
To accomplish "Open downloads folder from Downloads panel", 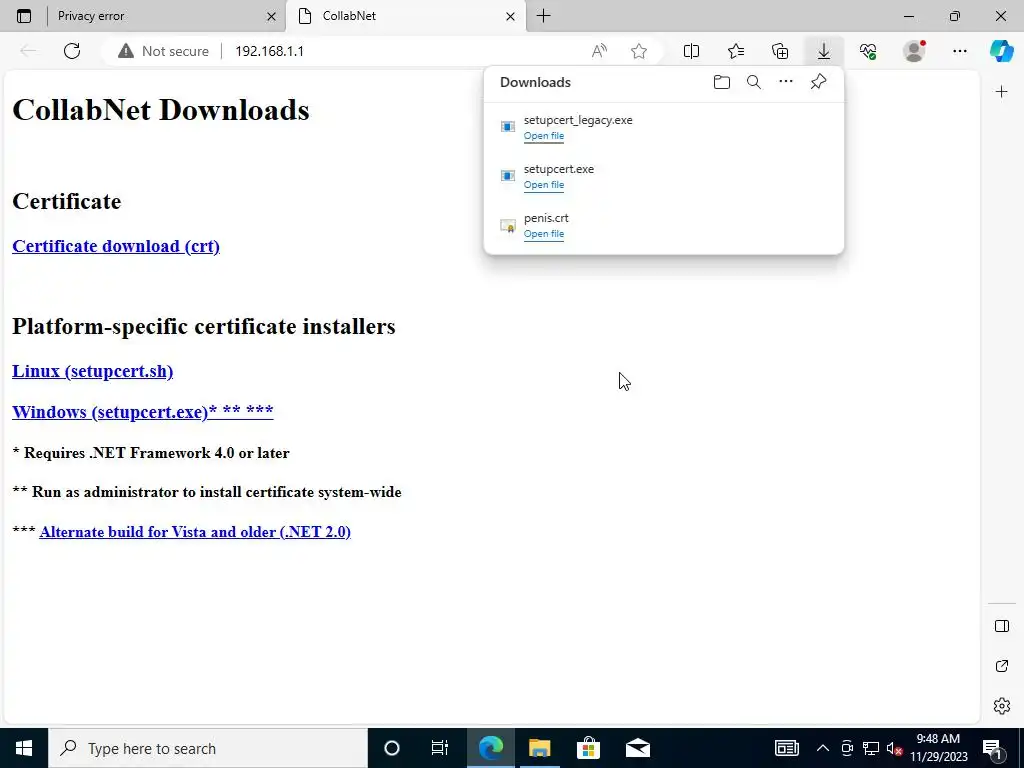I will (722, 82).
